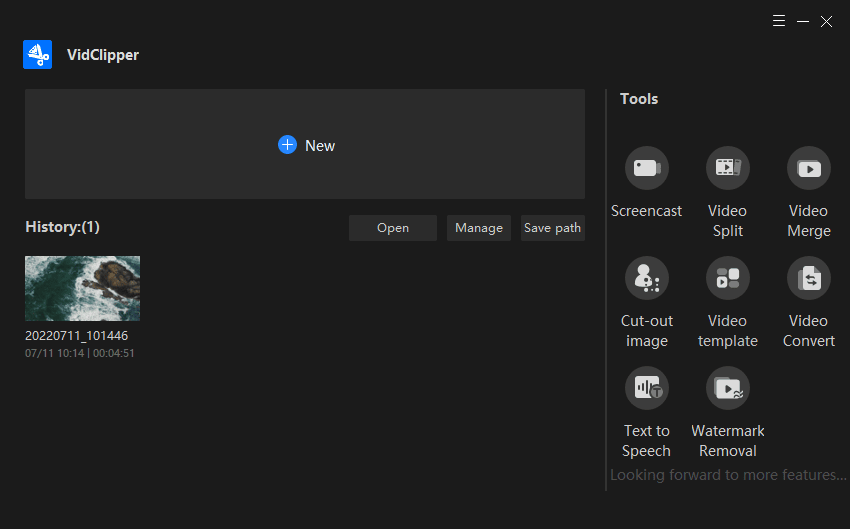
Task: Open the Cut-out image tool
Action: click(646, 278)
